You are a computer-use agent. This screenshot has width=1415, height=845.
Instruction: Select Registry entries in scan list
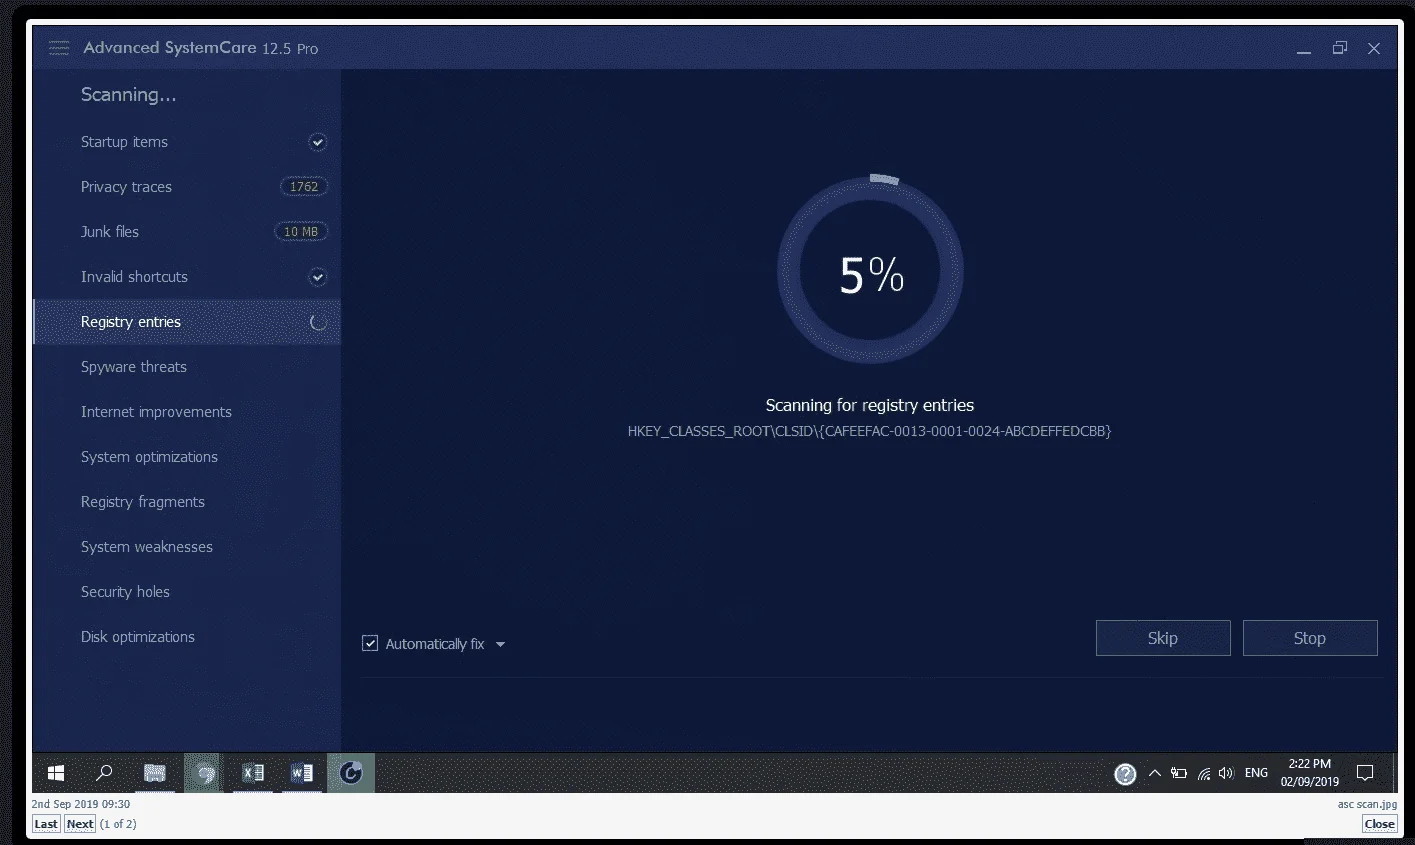coord(186,322)
